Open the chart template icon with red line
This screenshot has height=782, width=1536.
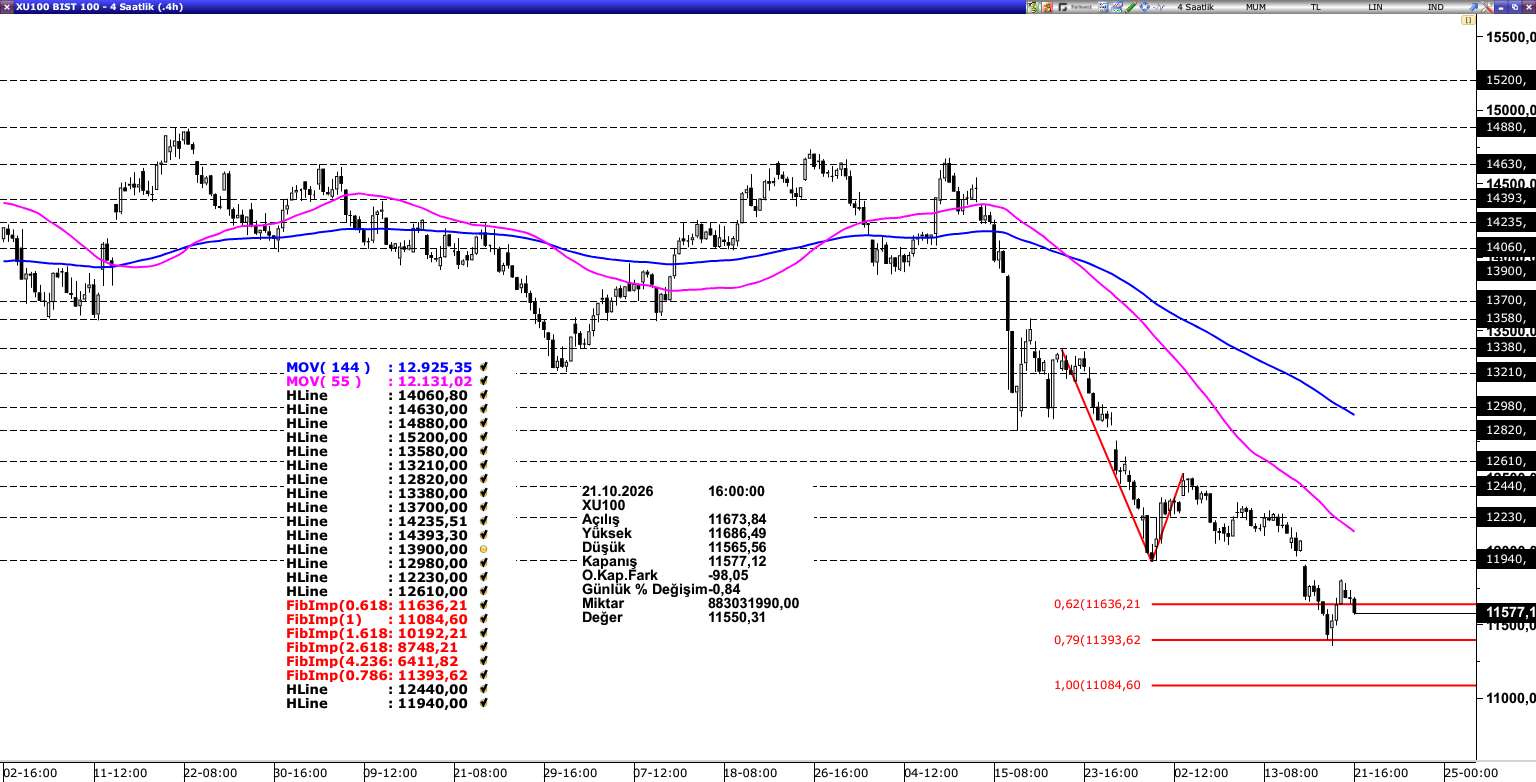coord(1117,7)
